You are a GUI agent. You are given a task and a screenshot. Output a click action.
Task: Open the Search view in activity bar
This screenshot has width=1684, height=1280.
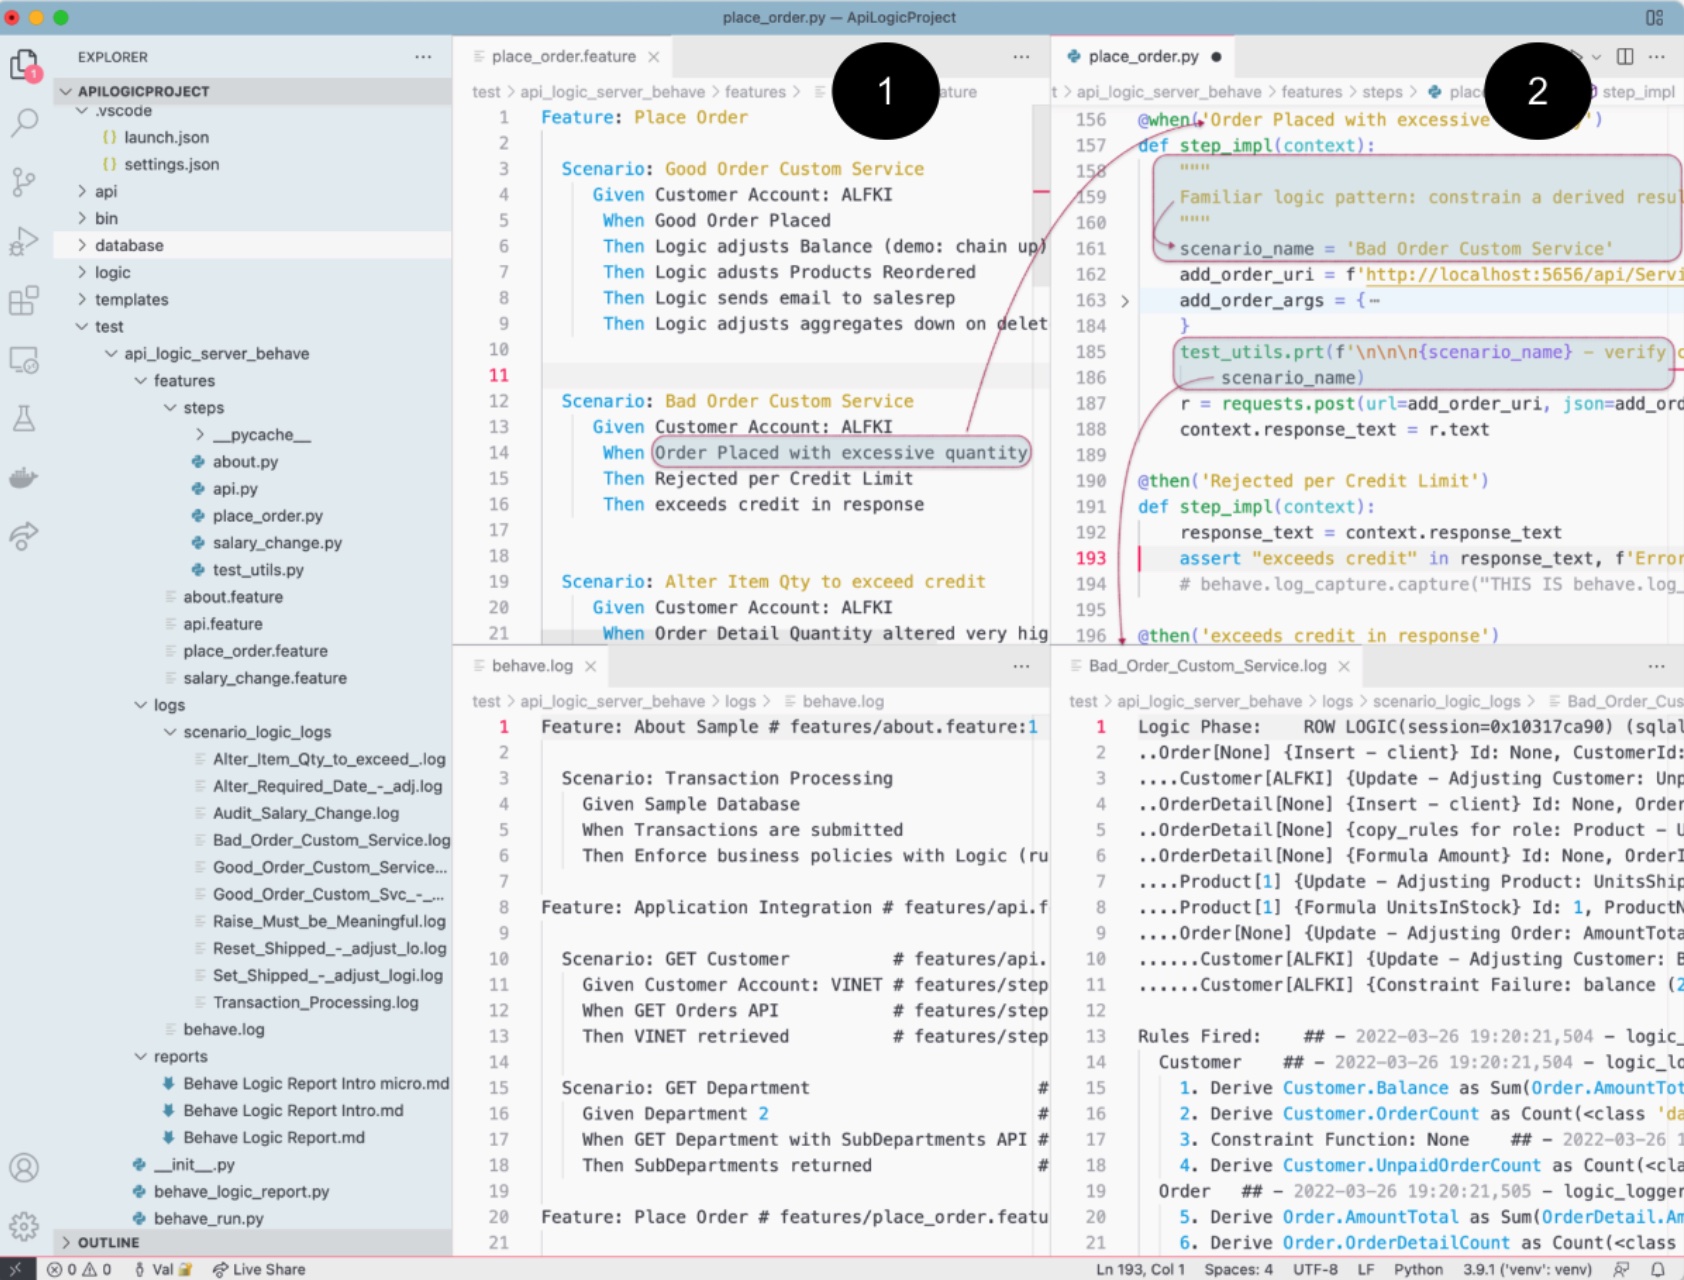tap(24, 123)
